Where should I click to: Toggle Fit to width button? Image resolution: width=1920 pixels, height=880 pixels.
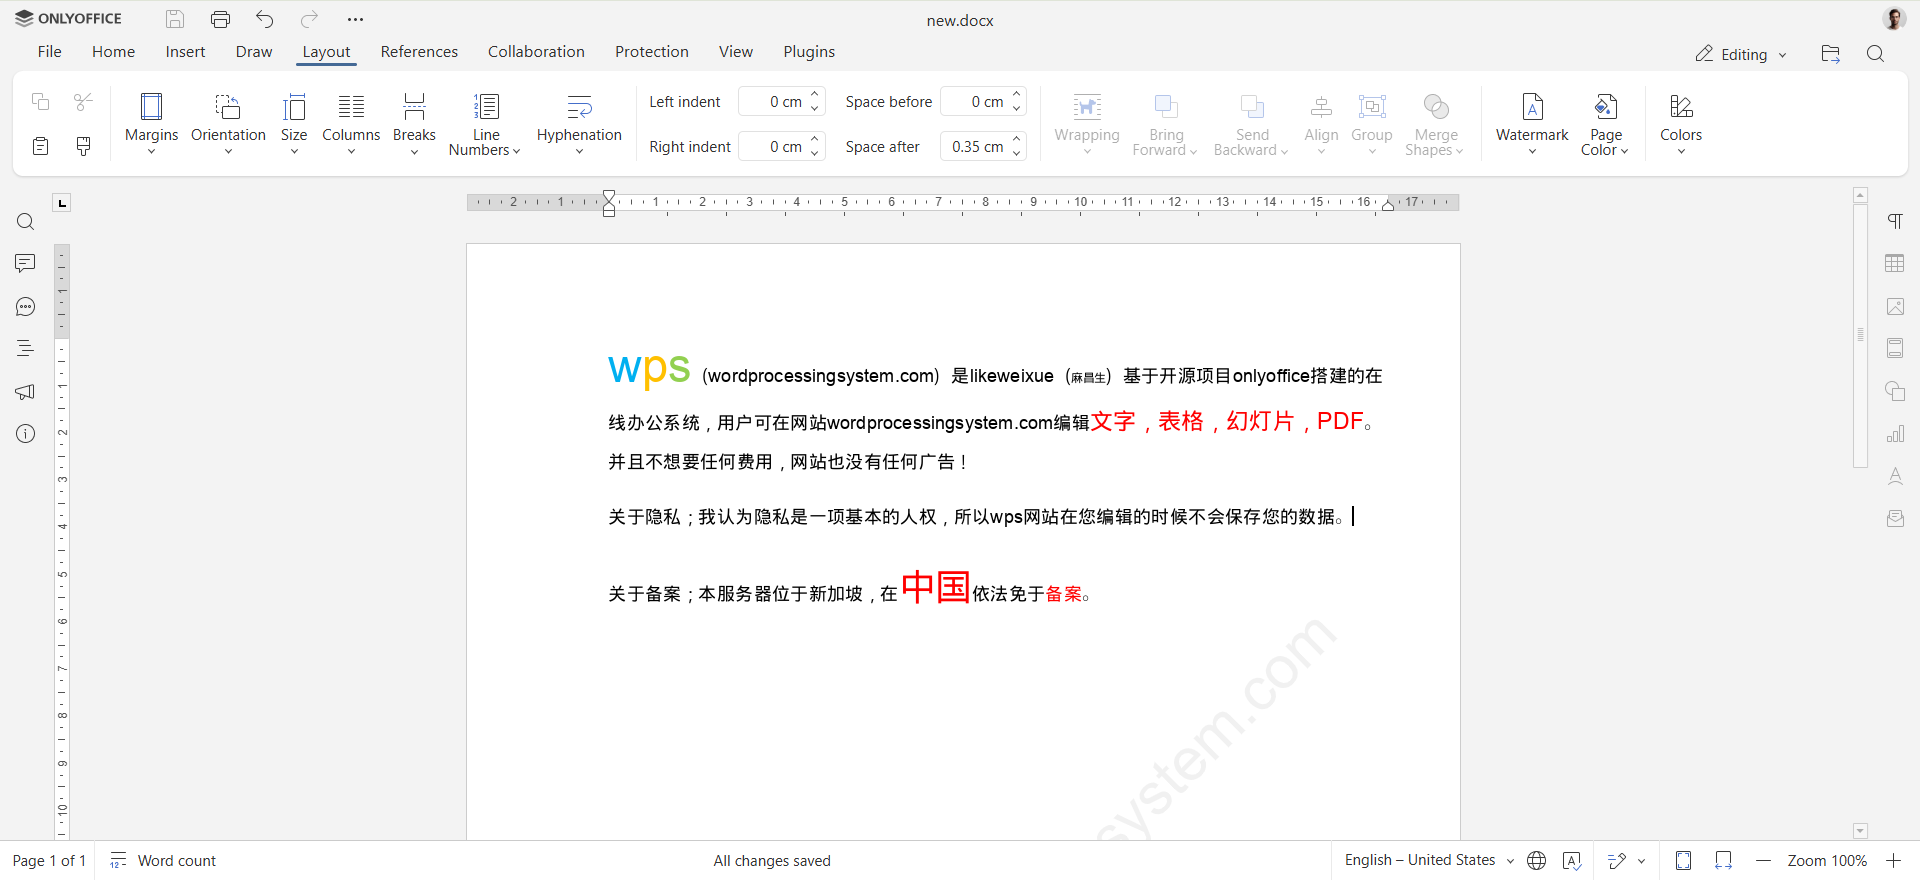pos(1724,860)
